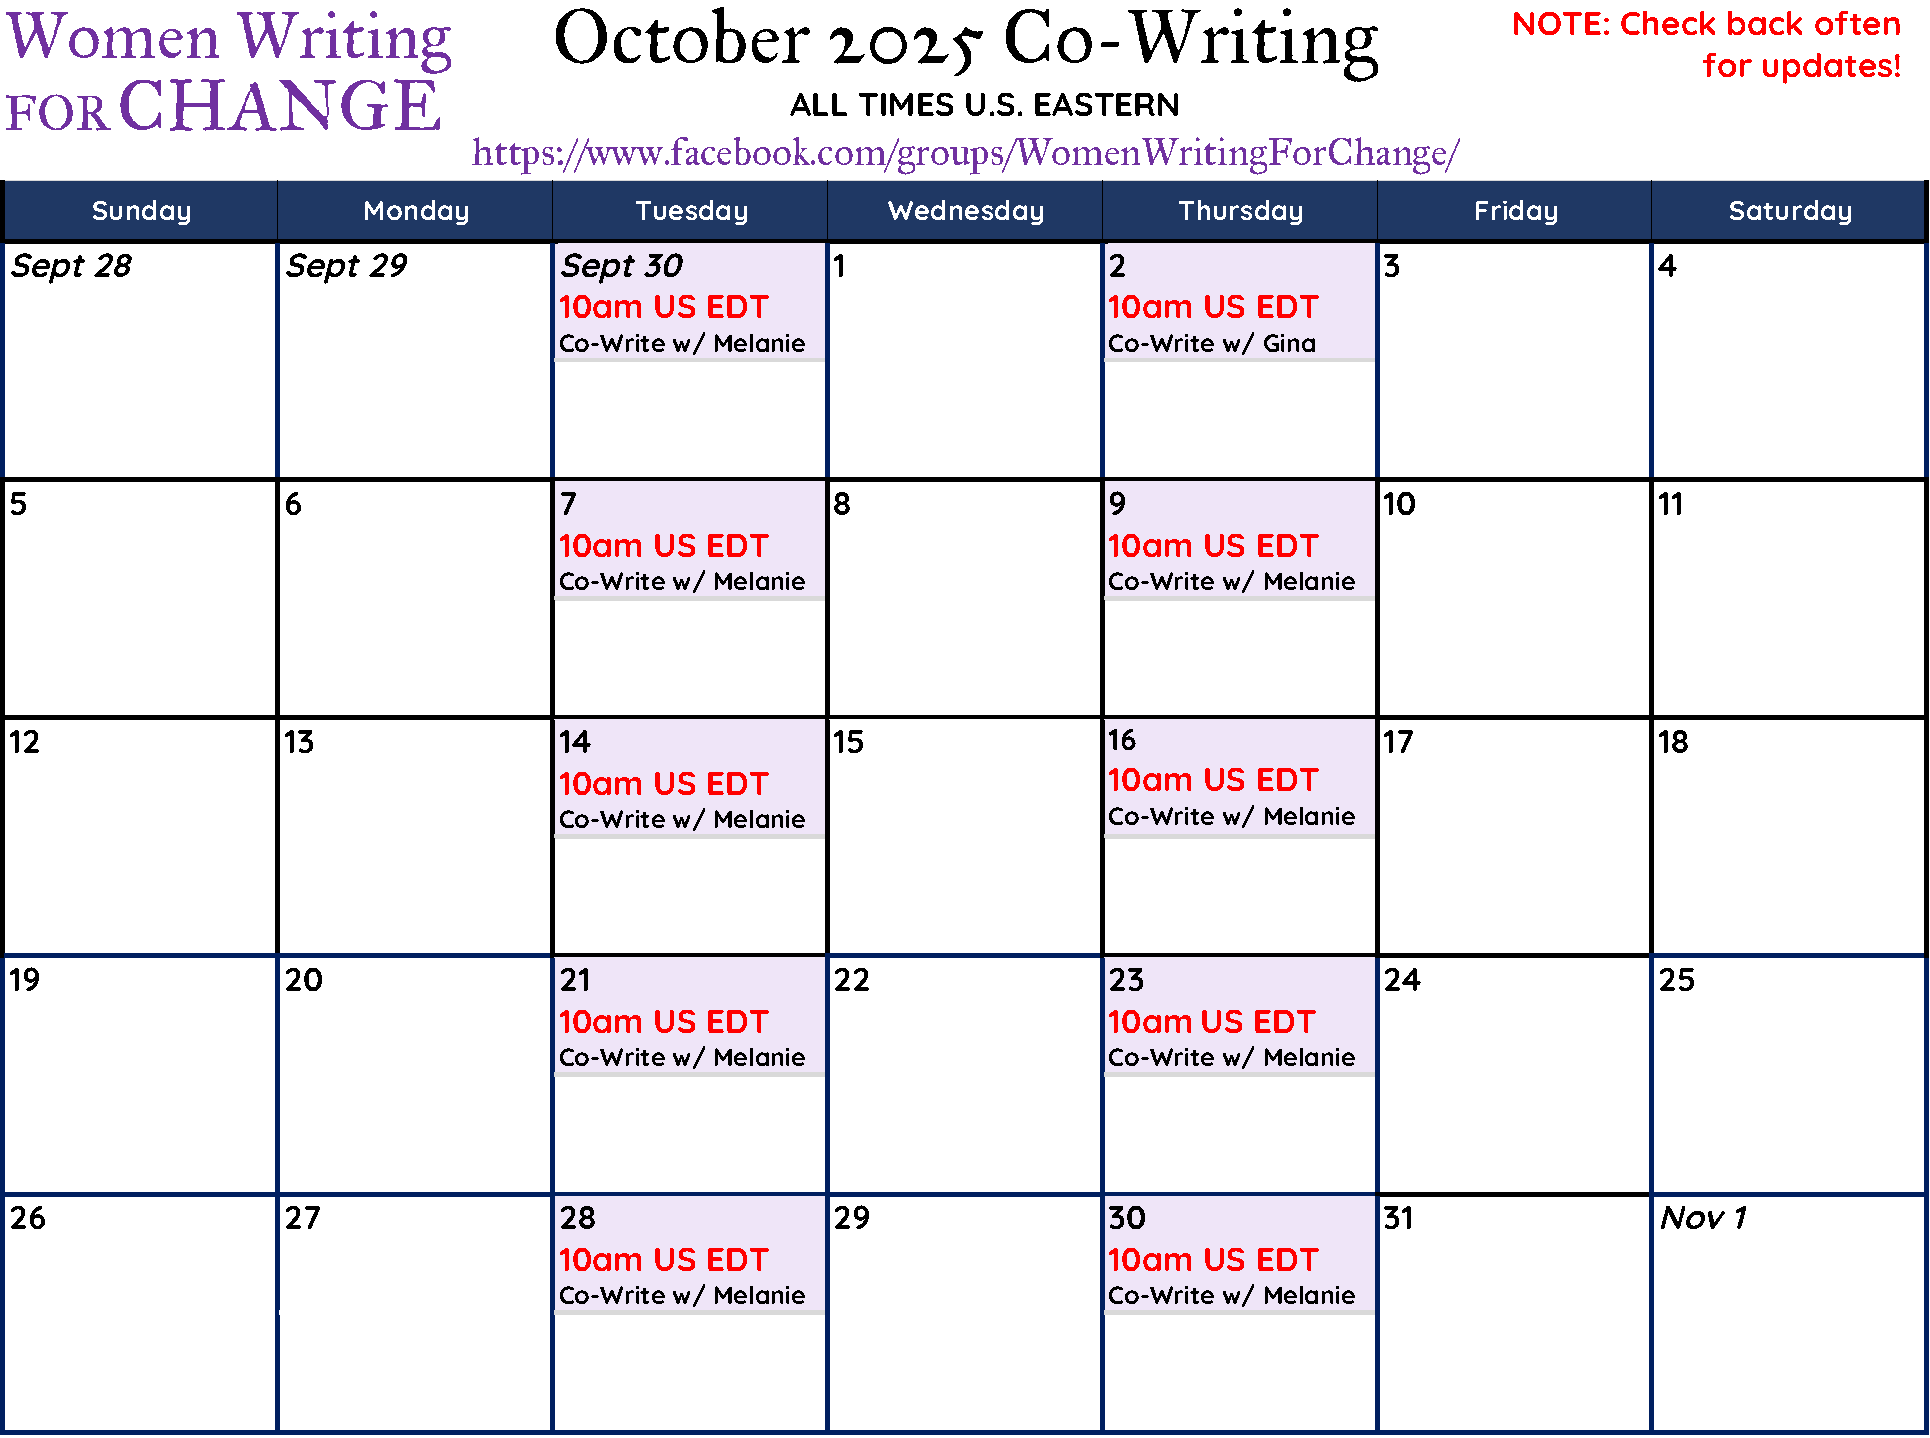Click the red check back often note
1930x1438 pixels.
(x=1706, y=45)
